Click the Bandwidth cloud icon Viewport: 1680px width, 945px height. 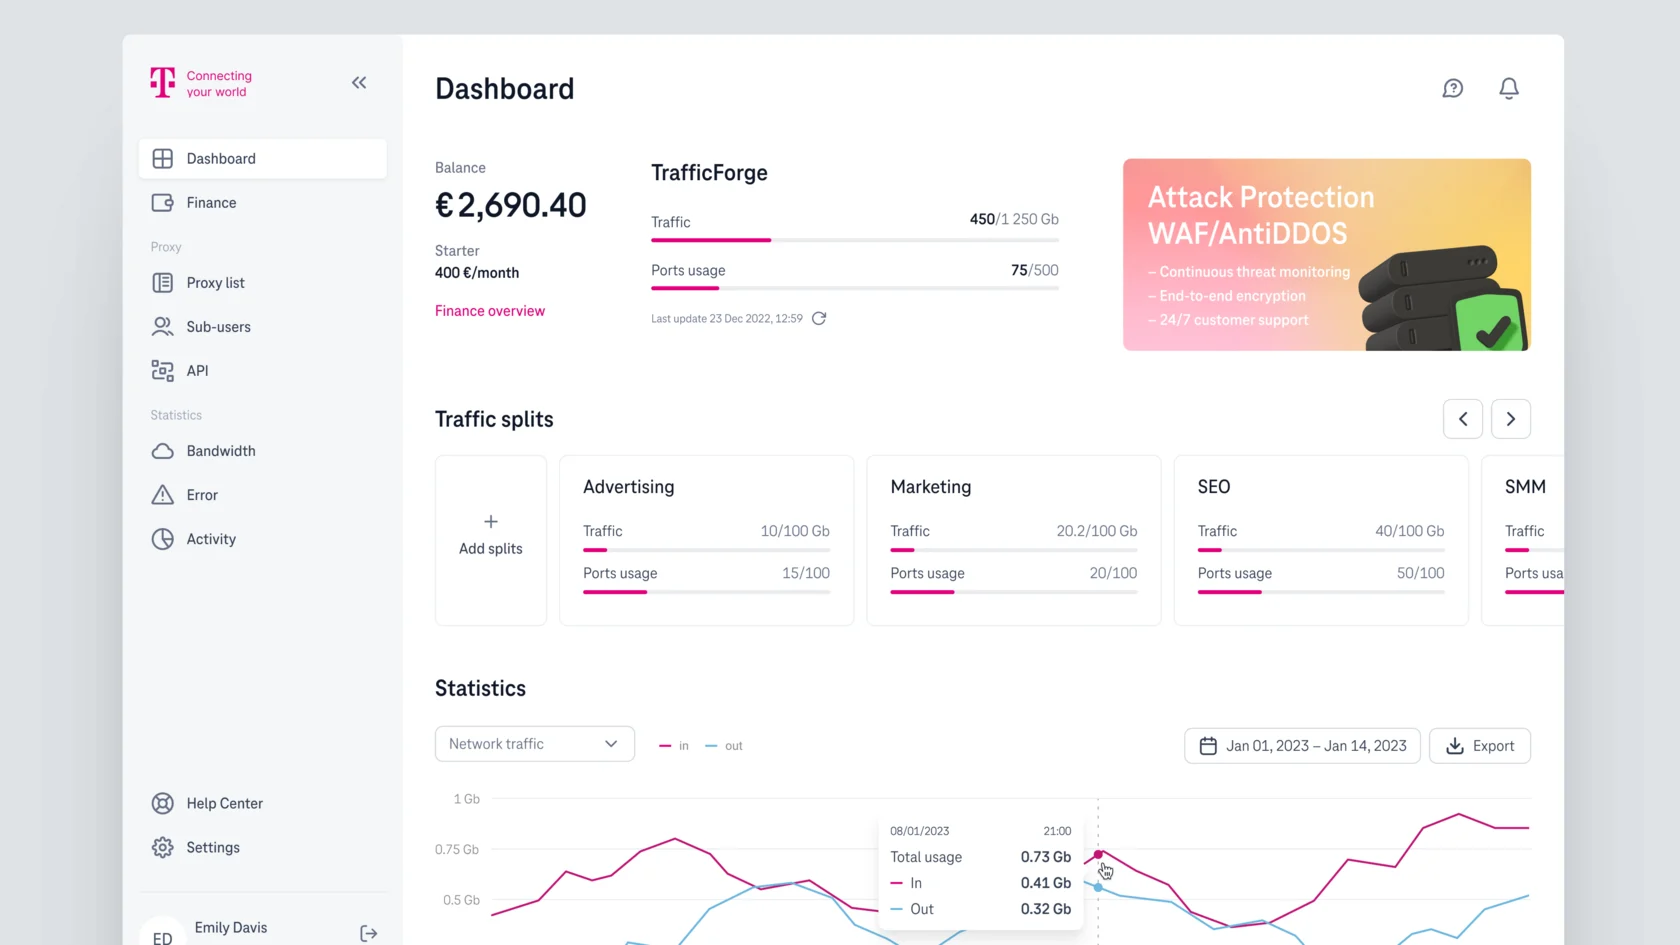click(162, 451)
